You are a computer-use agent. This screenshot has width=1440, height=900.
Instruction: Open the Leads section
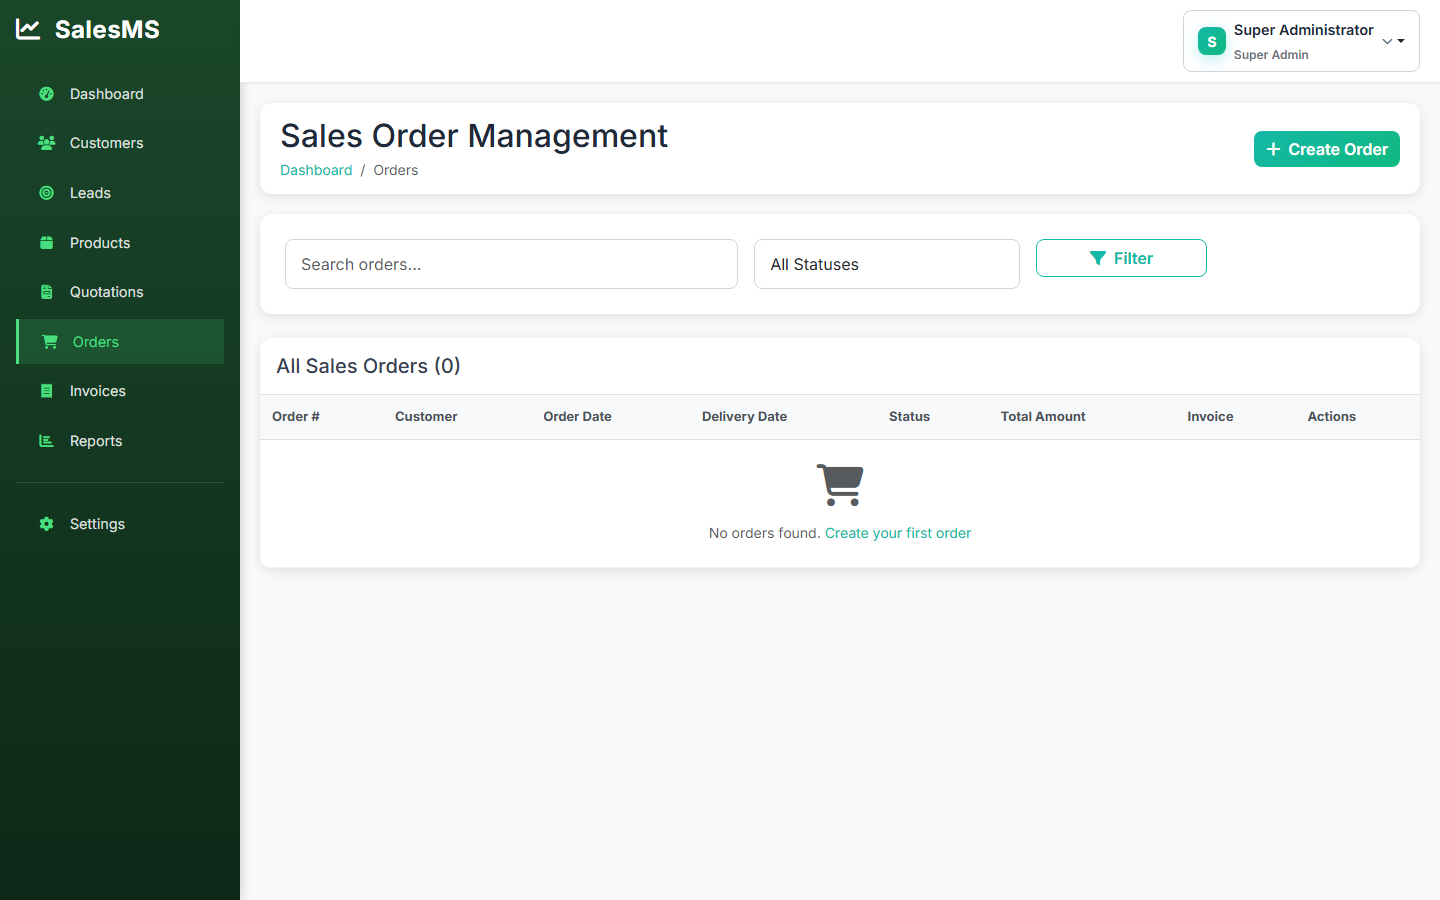point(120,193)
